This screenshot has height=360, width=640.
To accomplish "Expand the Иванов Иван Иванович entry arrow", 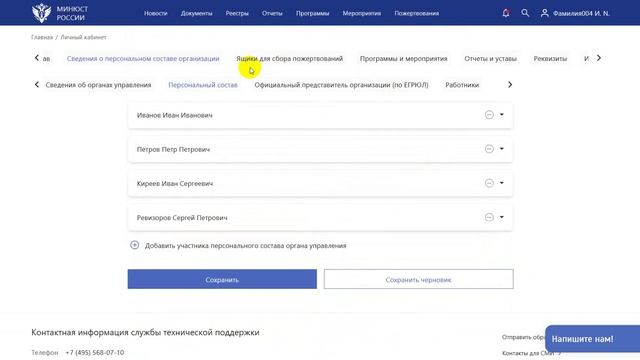I will click(x=502, y=115).
